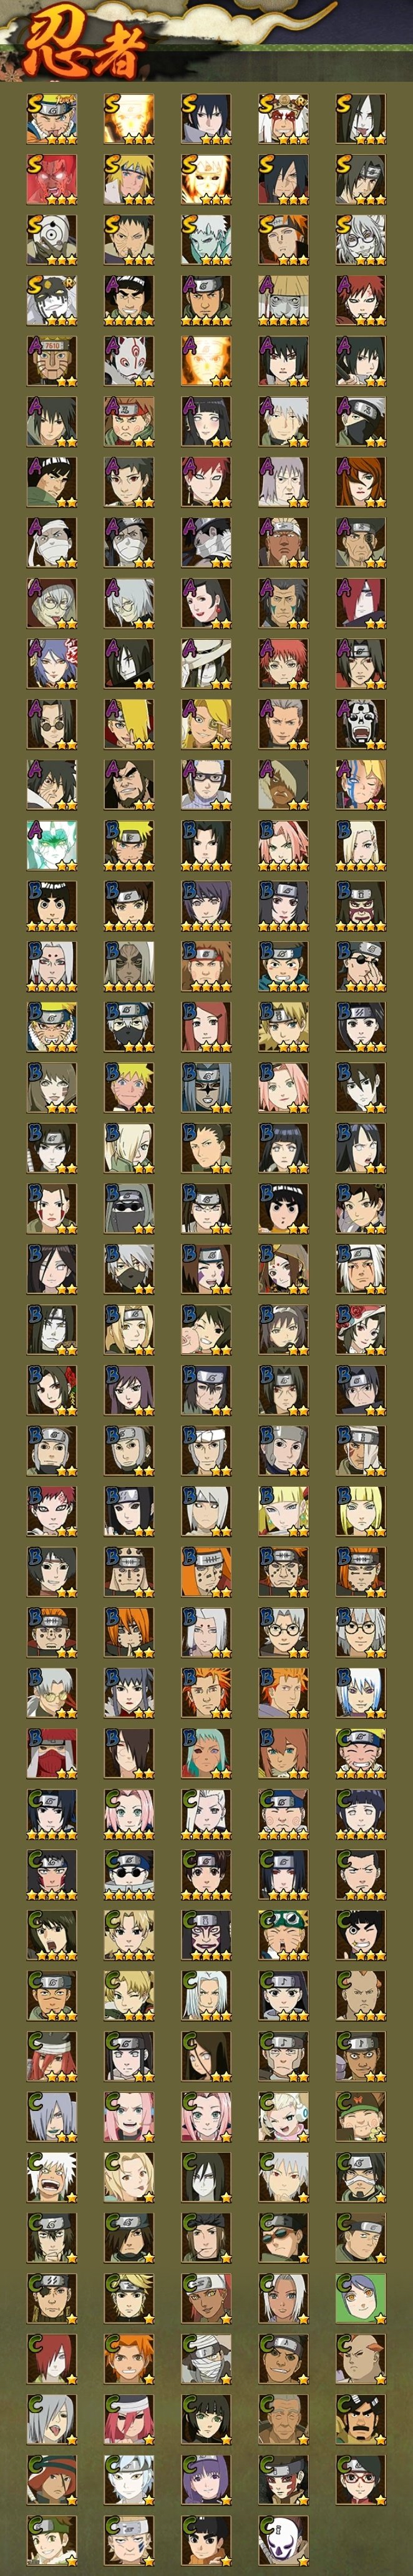
Task: Select the S-rank grayscale black-and-white ninja
Action: pyautogui.click(x=51, y=300)
